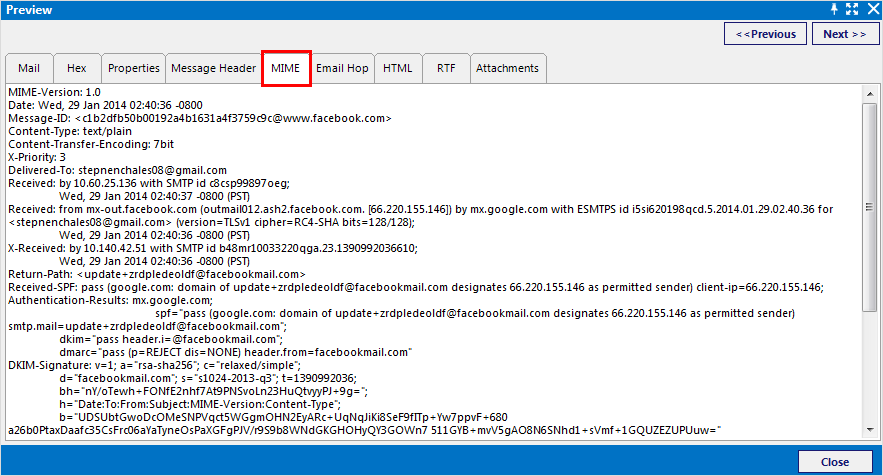Click the bh= body hash line
883x476 pixels.
click(x=213, y=391)
